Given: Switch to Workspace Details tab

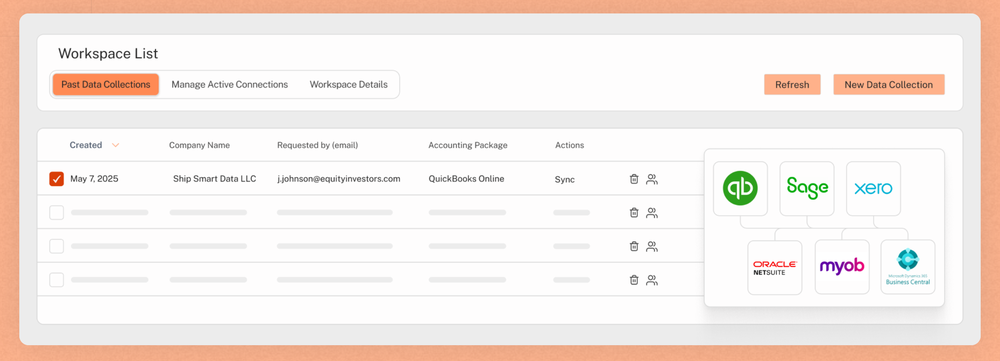Looking at the screenshot, I should (x=349, y=85).
